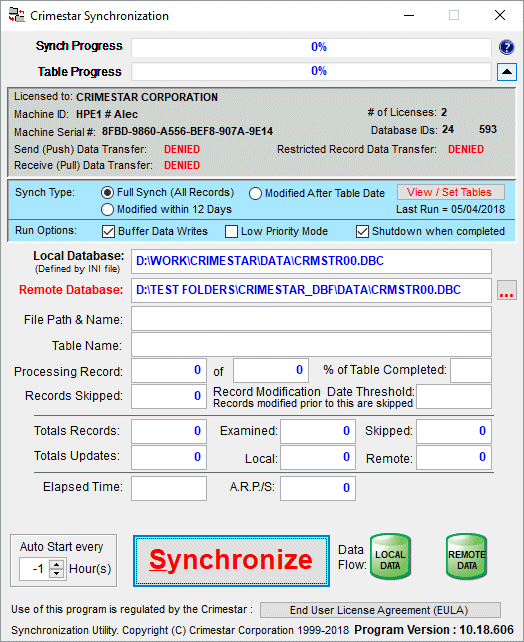The width and height of the screenshot is (524, 642).
Task: Click the Table Name field
Action: coord(311,344)
